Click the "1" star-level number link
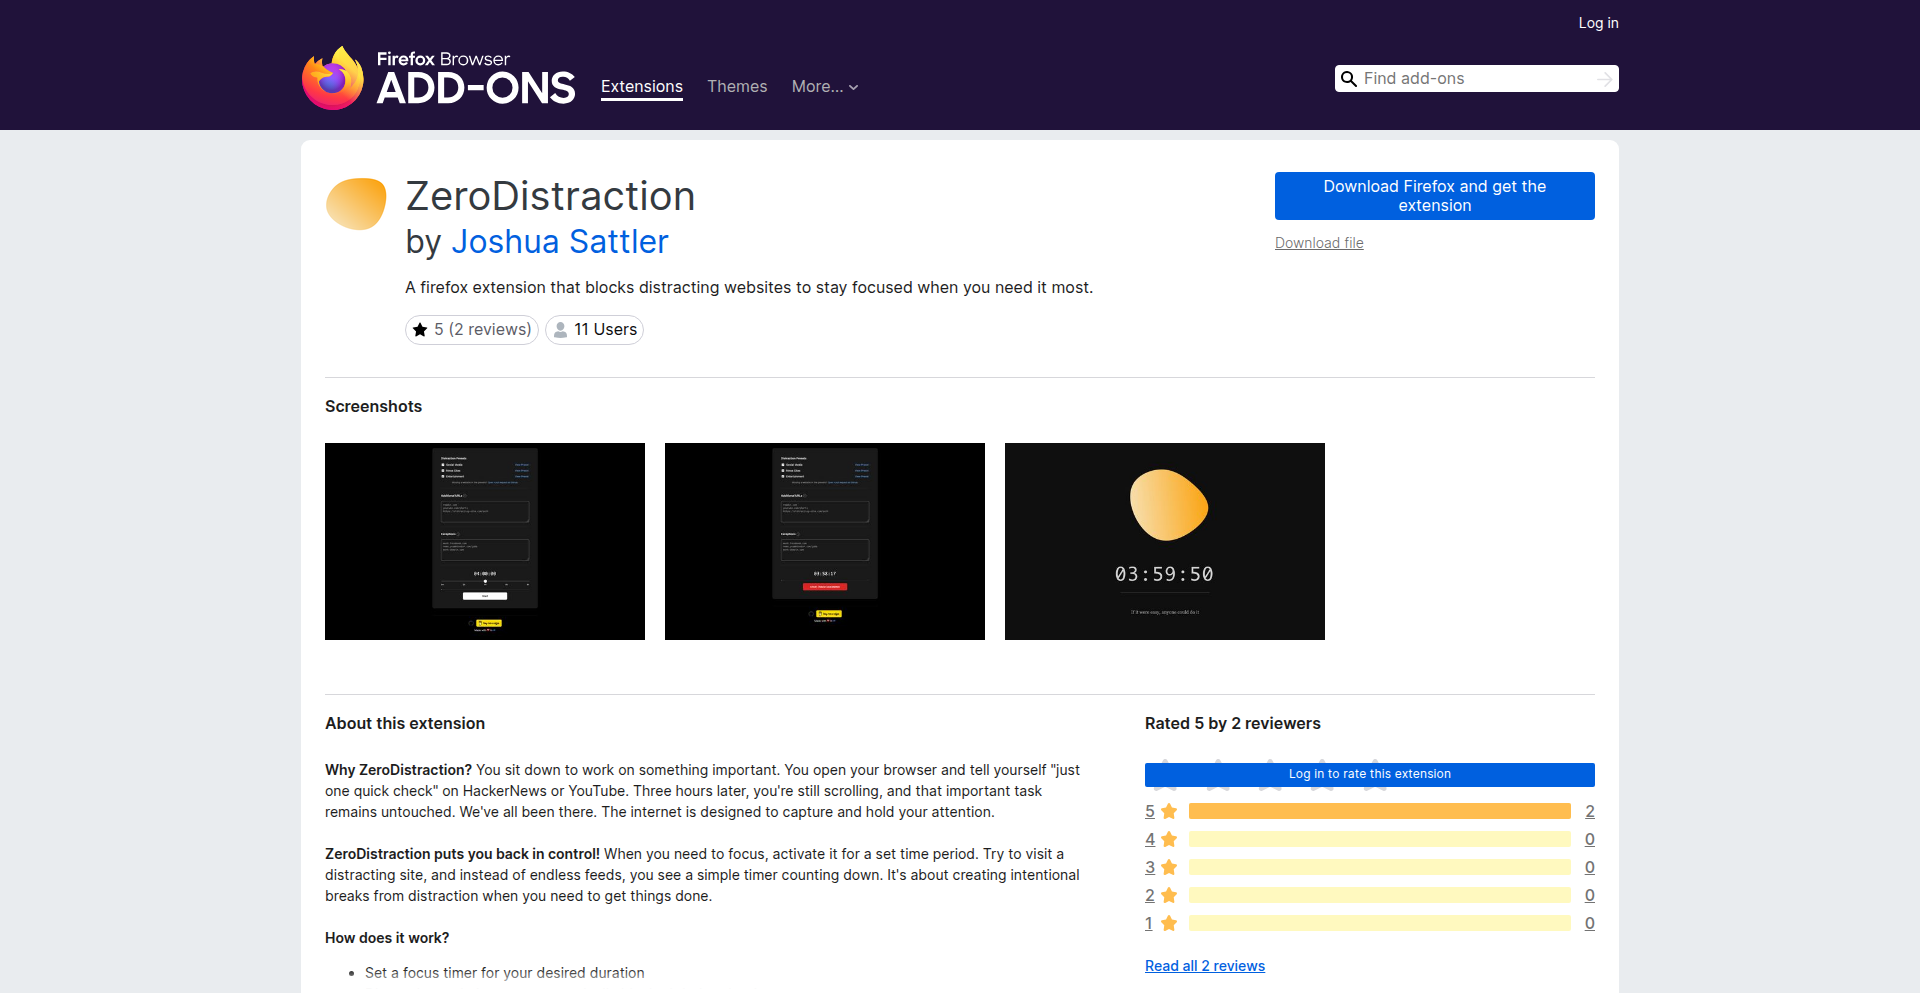The height and width of the screenshot is (993, 1920). (1149, 923)
